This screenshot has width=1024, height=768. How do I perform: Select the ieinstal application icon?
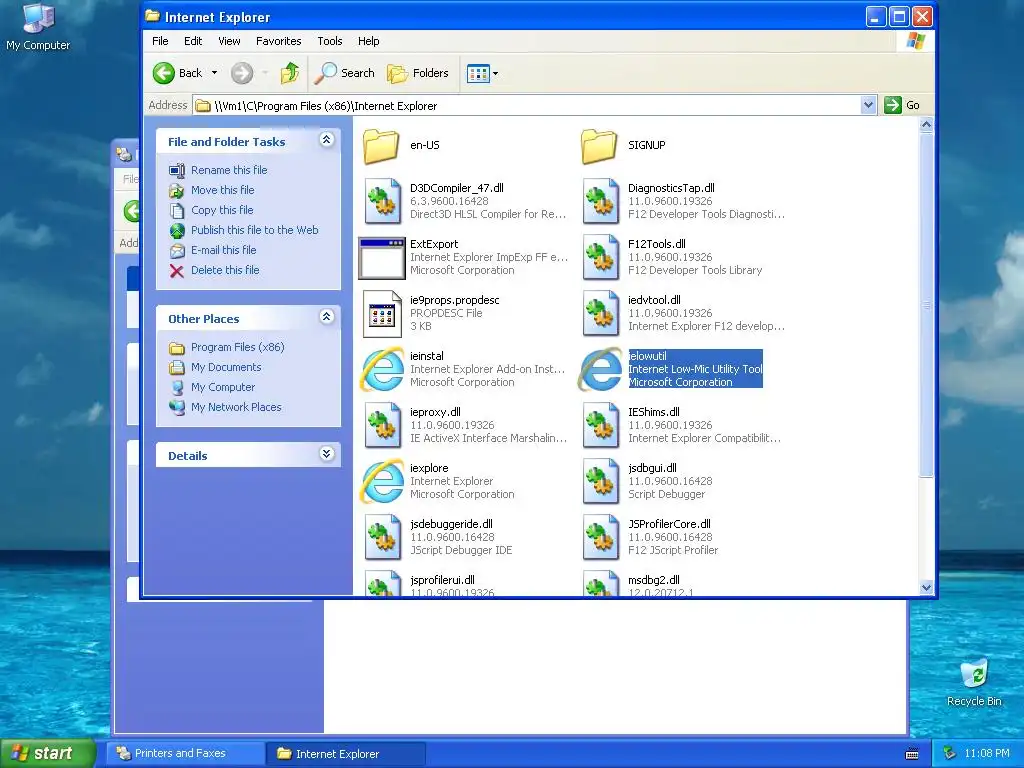(x=383, y=370)
